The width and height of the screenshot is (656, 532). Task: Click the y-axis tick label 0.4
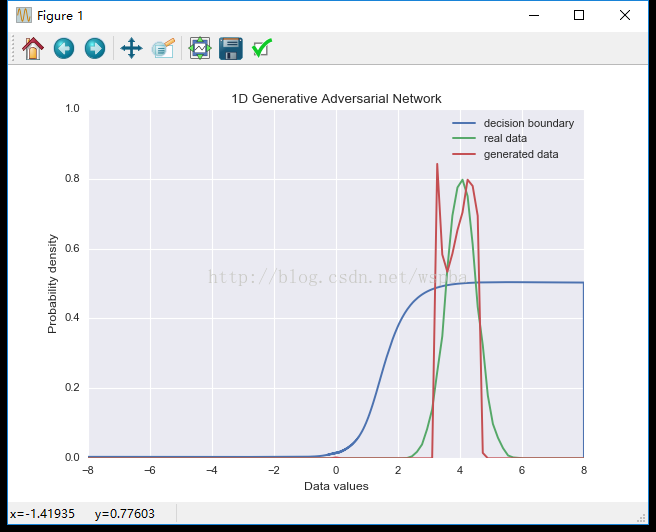72,317
